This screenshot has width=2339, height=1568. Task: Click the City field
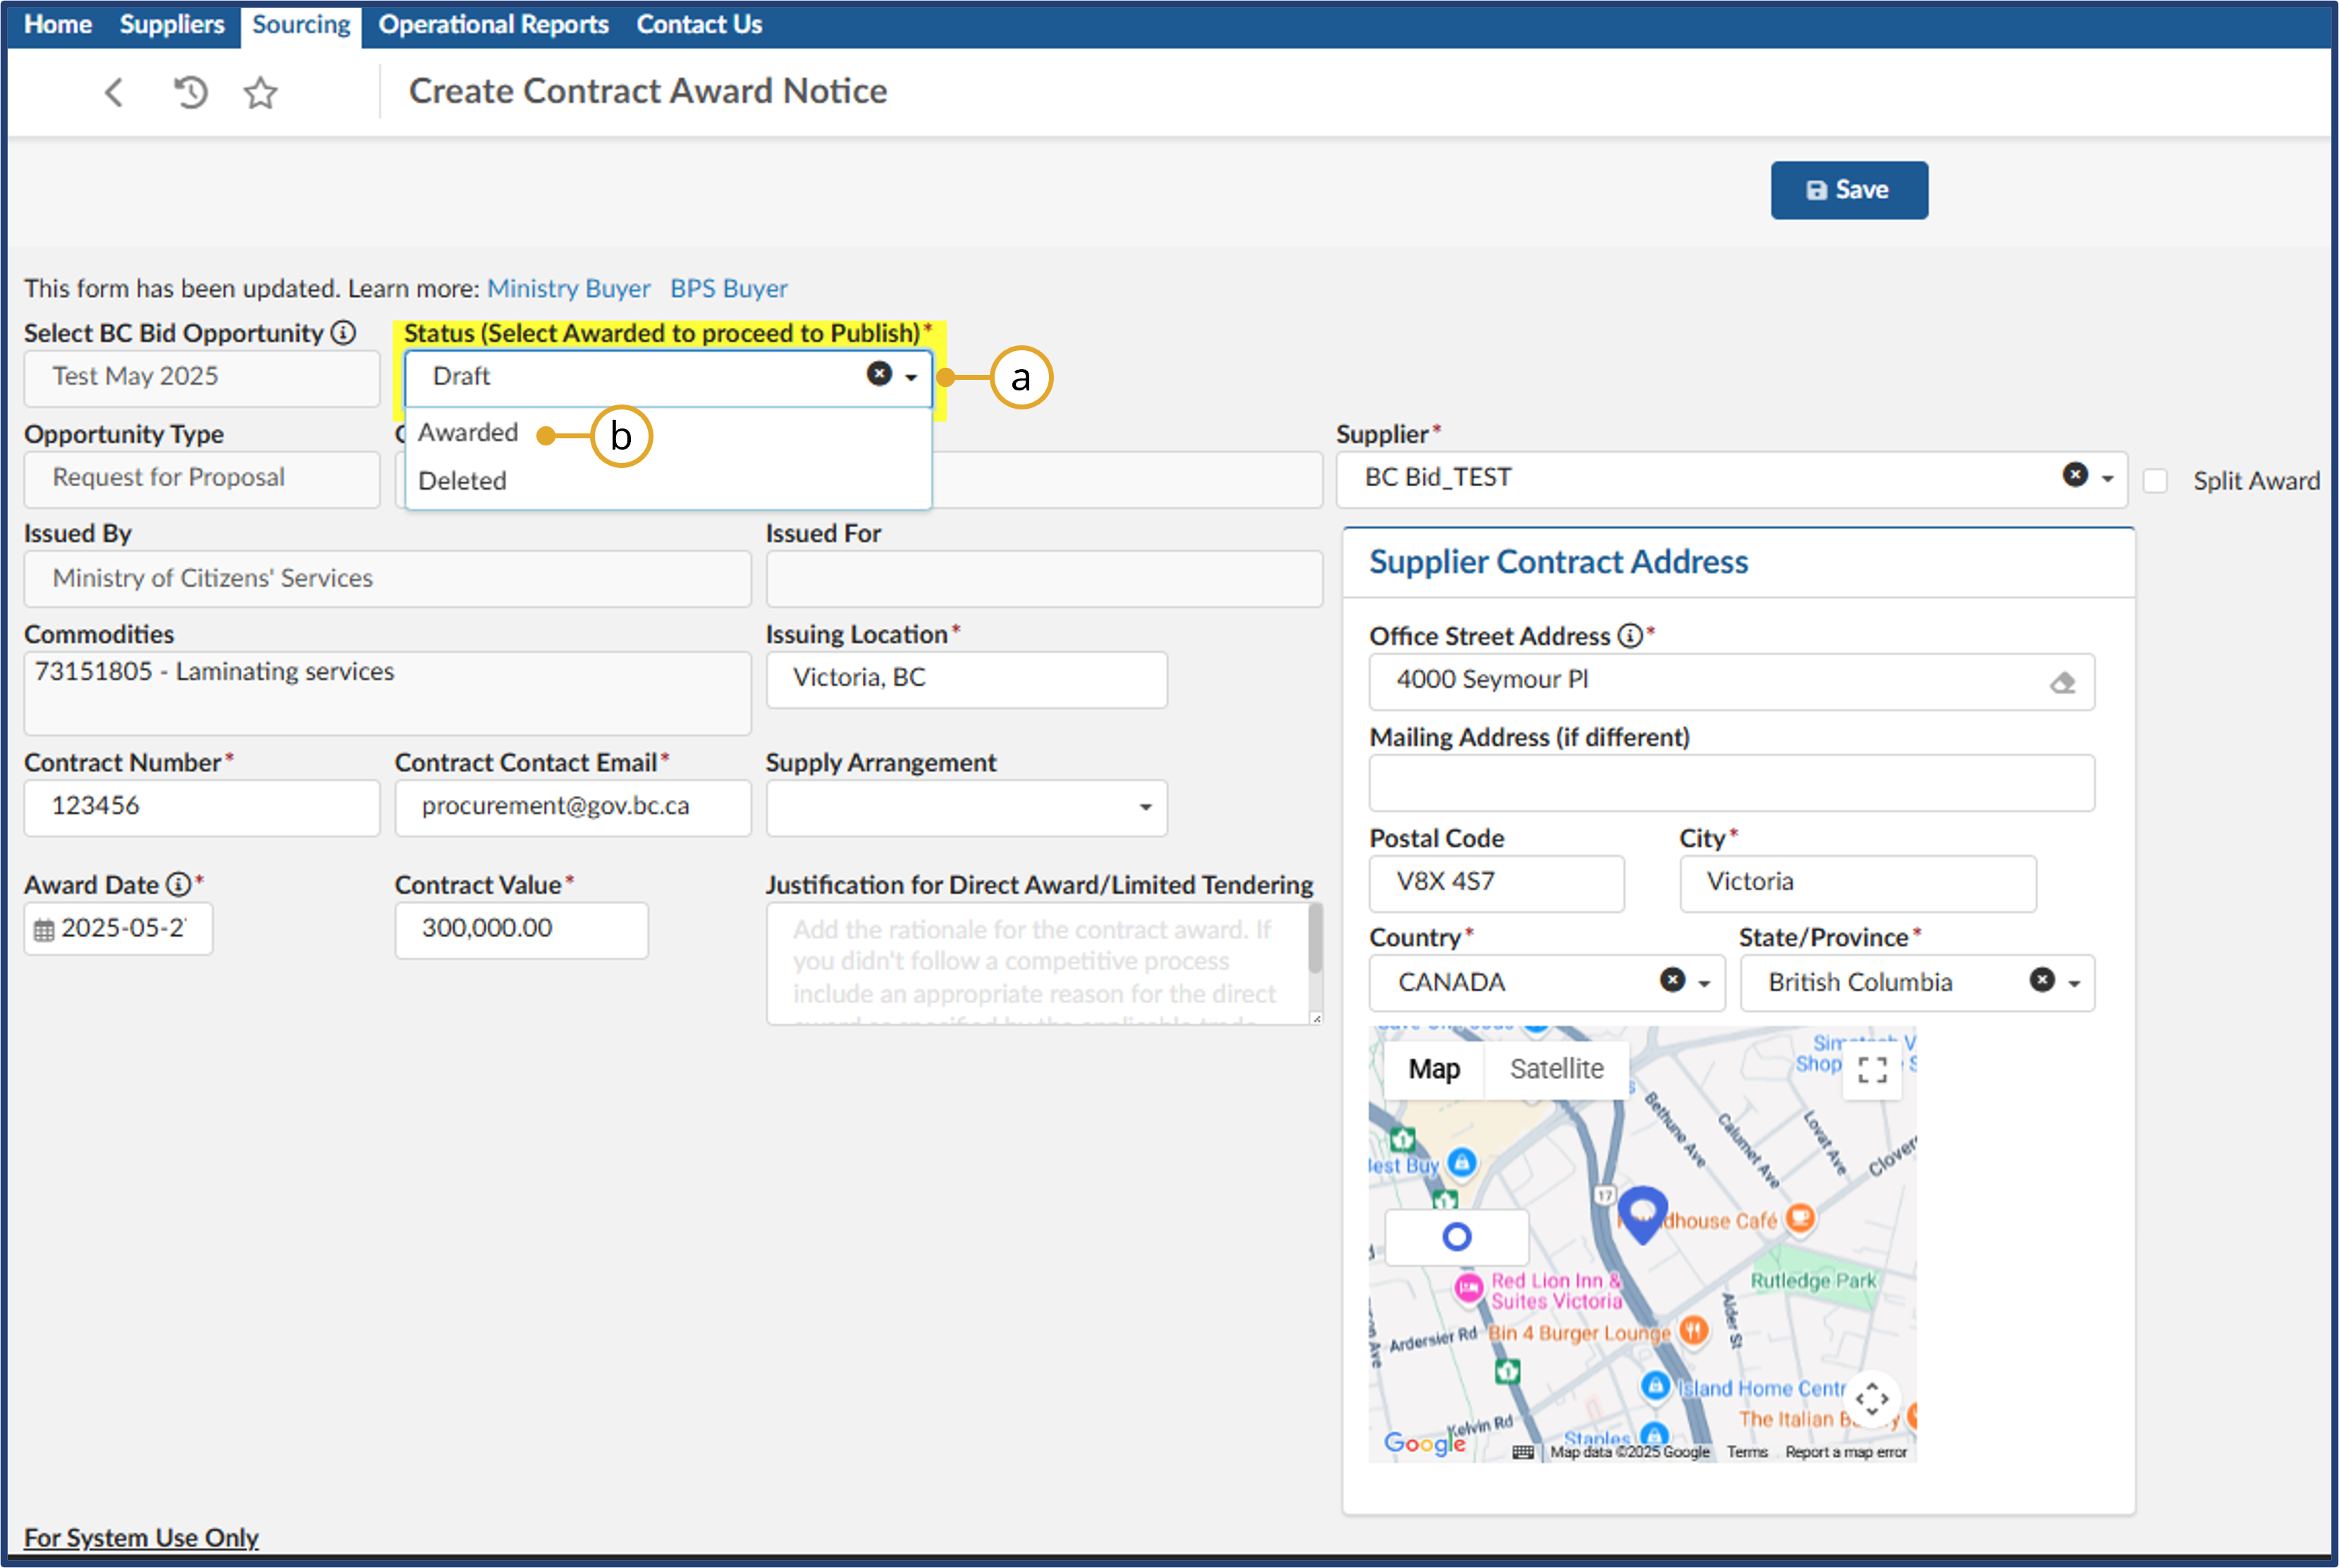coord(1857,884)
